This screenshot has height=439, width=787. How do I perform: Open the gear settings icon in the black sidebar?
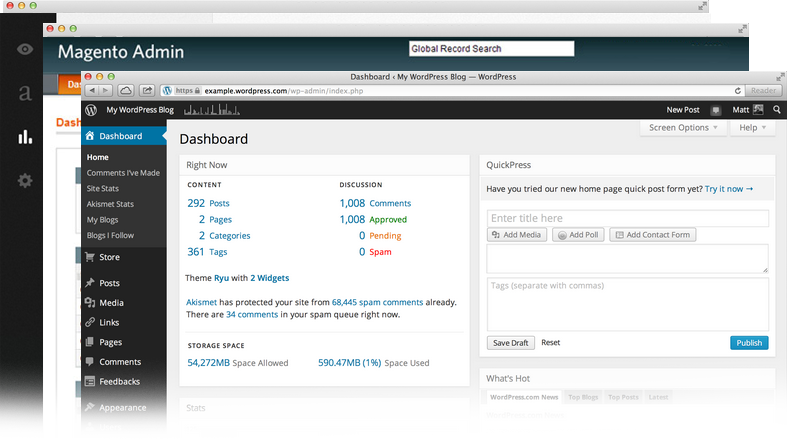(25, 180)
